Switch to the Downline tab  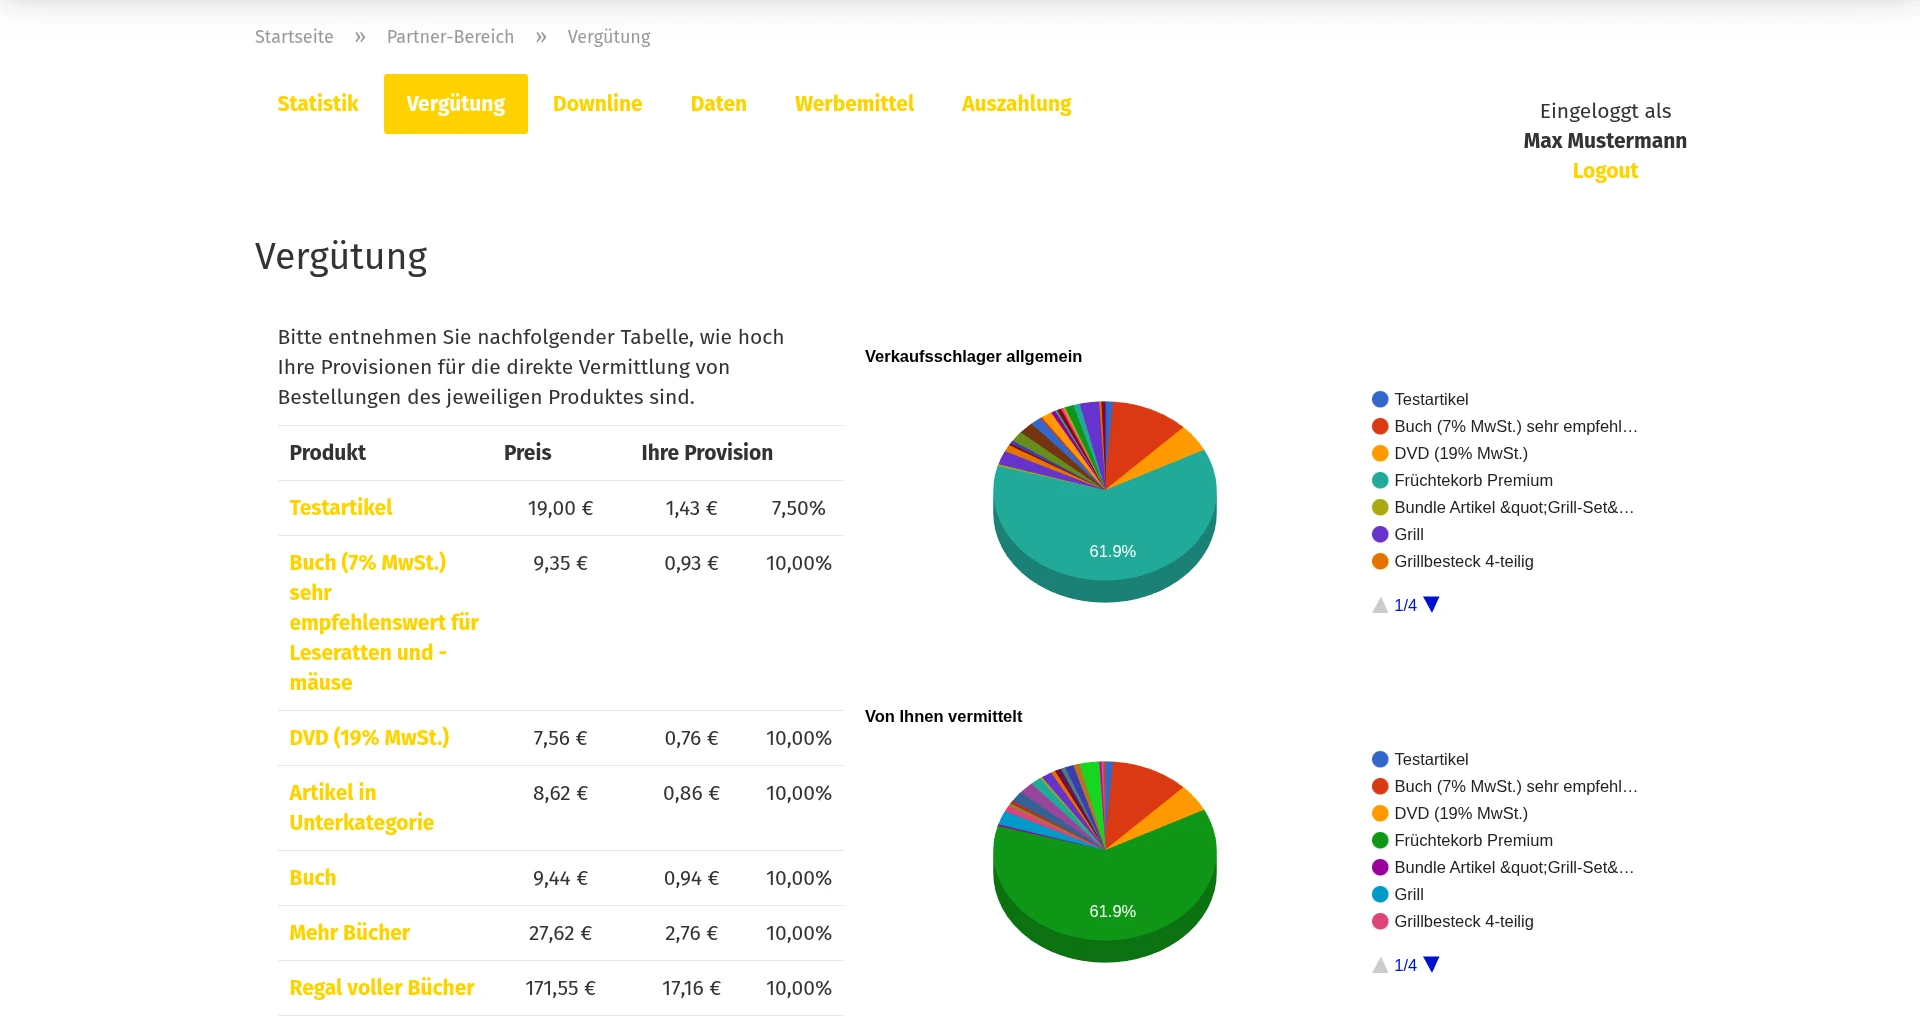pos(597,104)
